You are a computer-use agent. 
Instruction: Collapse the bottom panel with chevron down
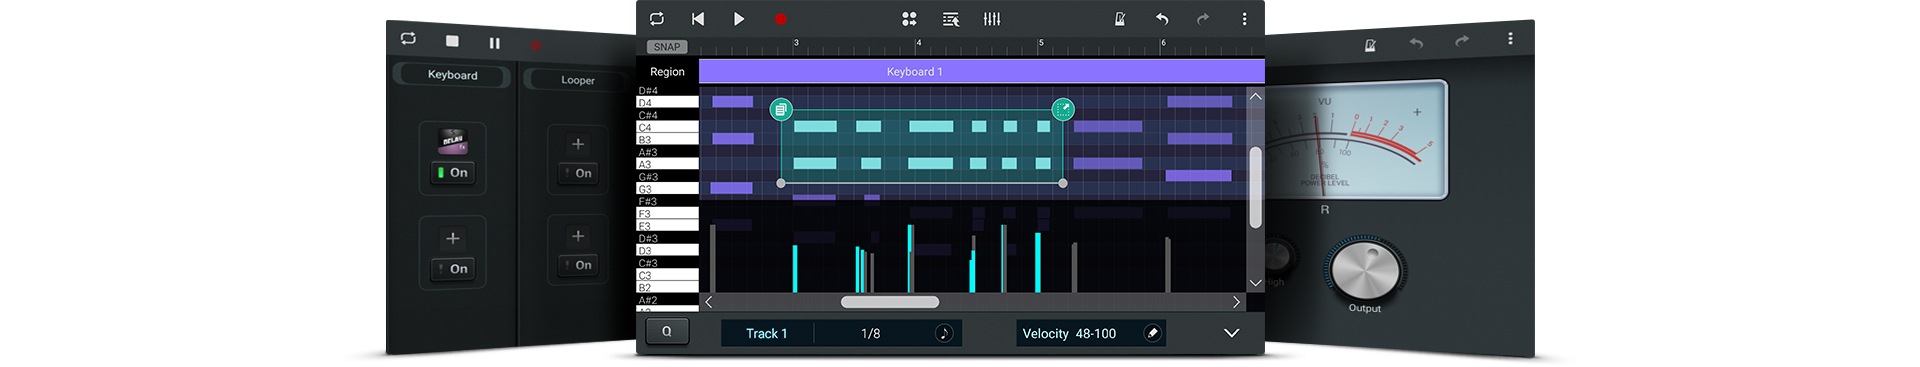[1232, 333]
